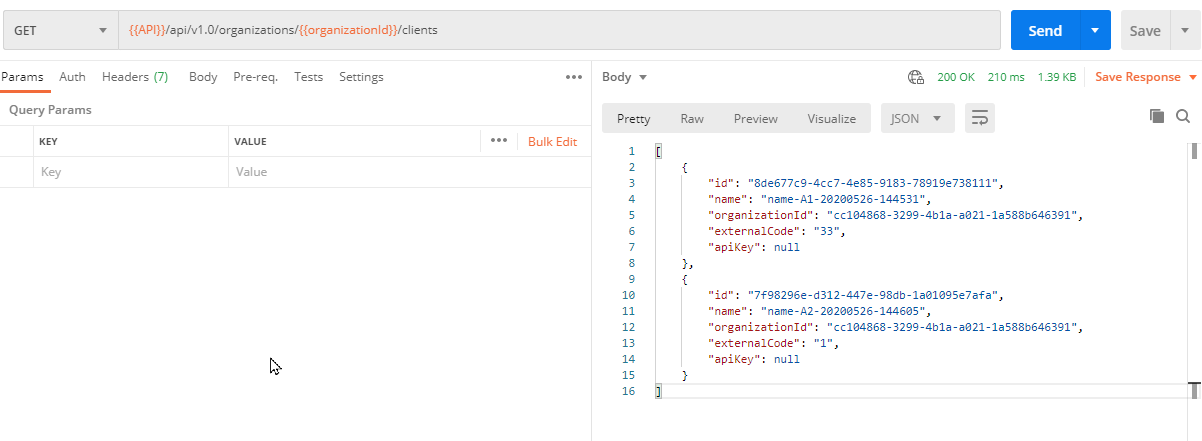Click the search response magnifier icon
1202x441 pixels.
pyautogui.click(x=1183, y=117)
